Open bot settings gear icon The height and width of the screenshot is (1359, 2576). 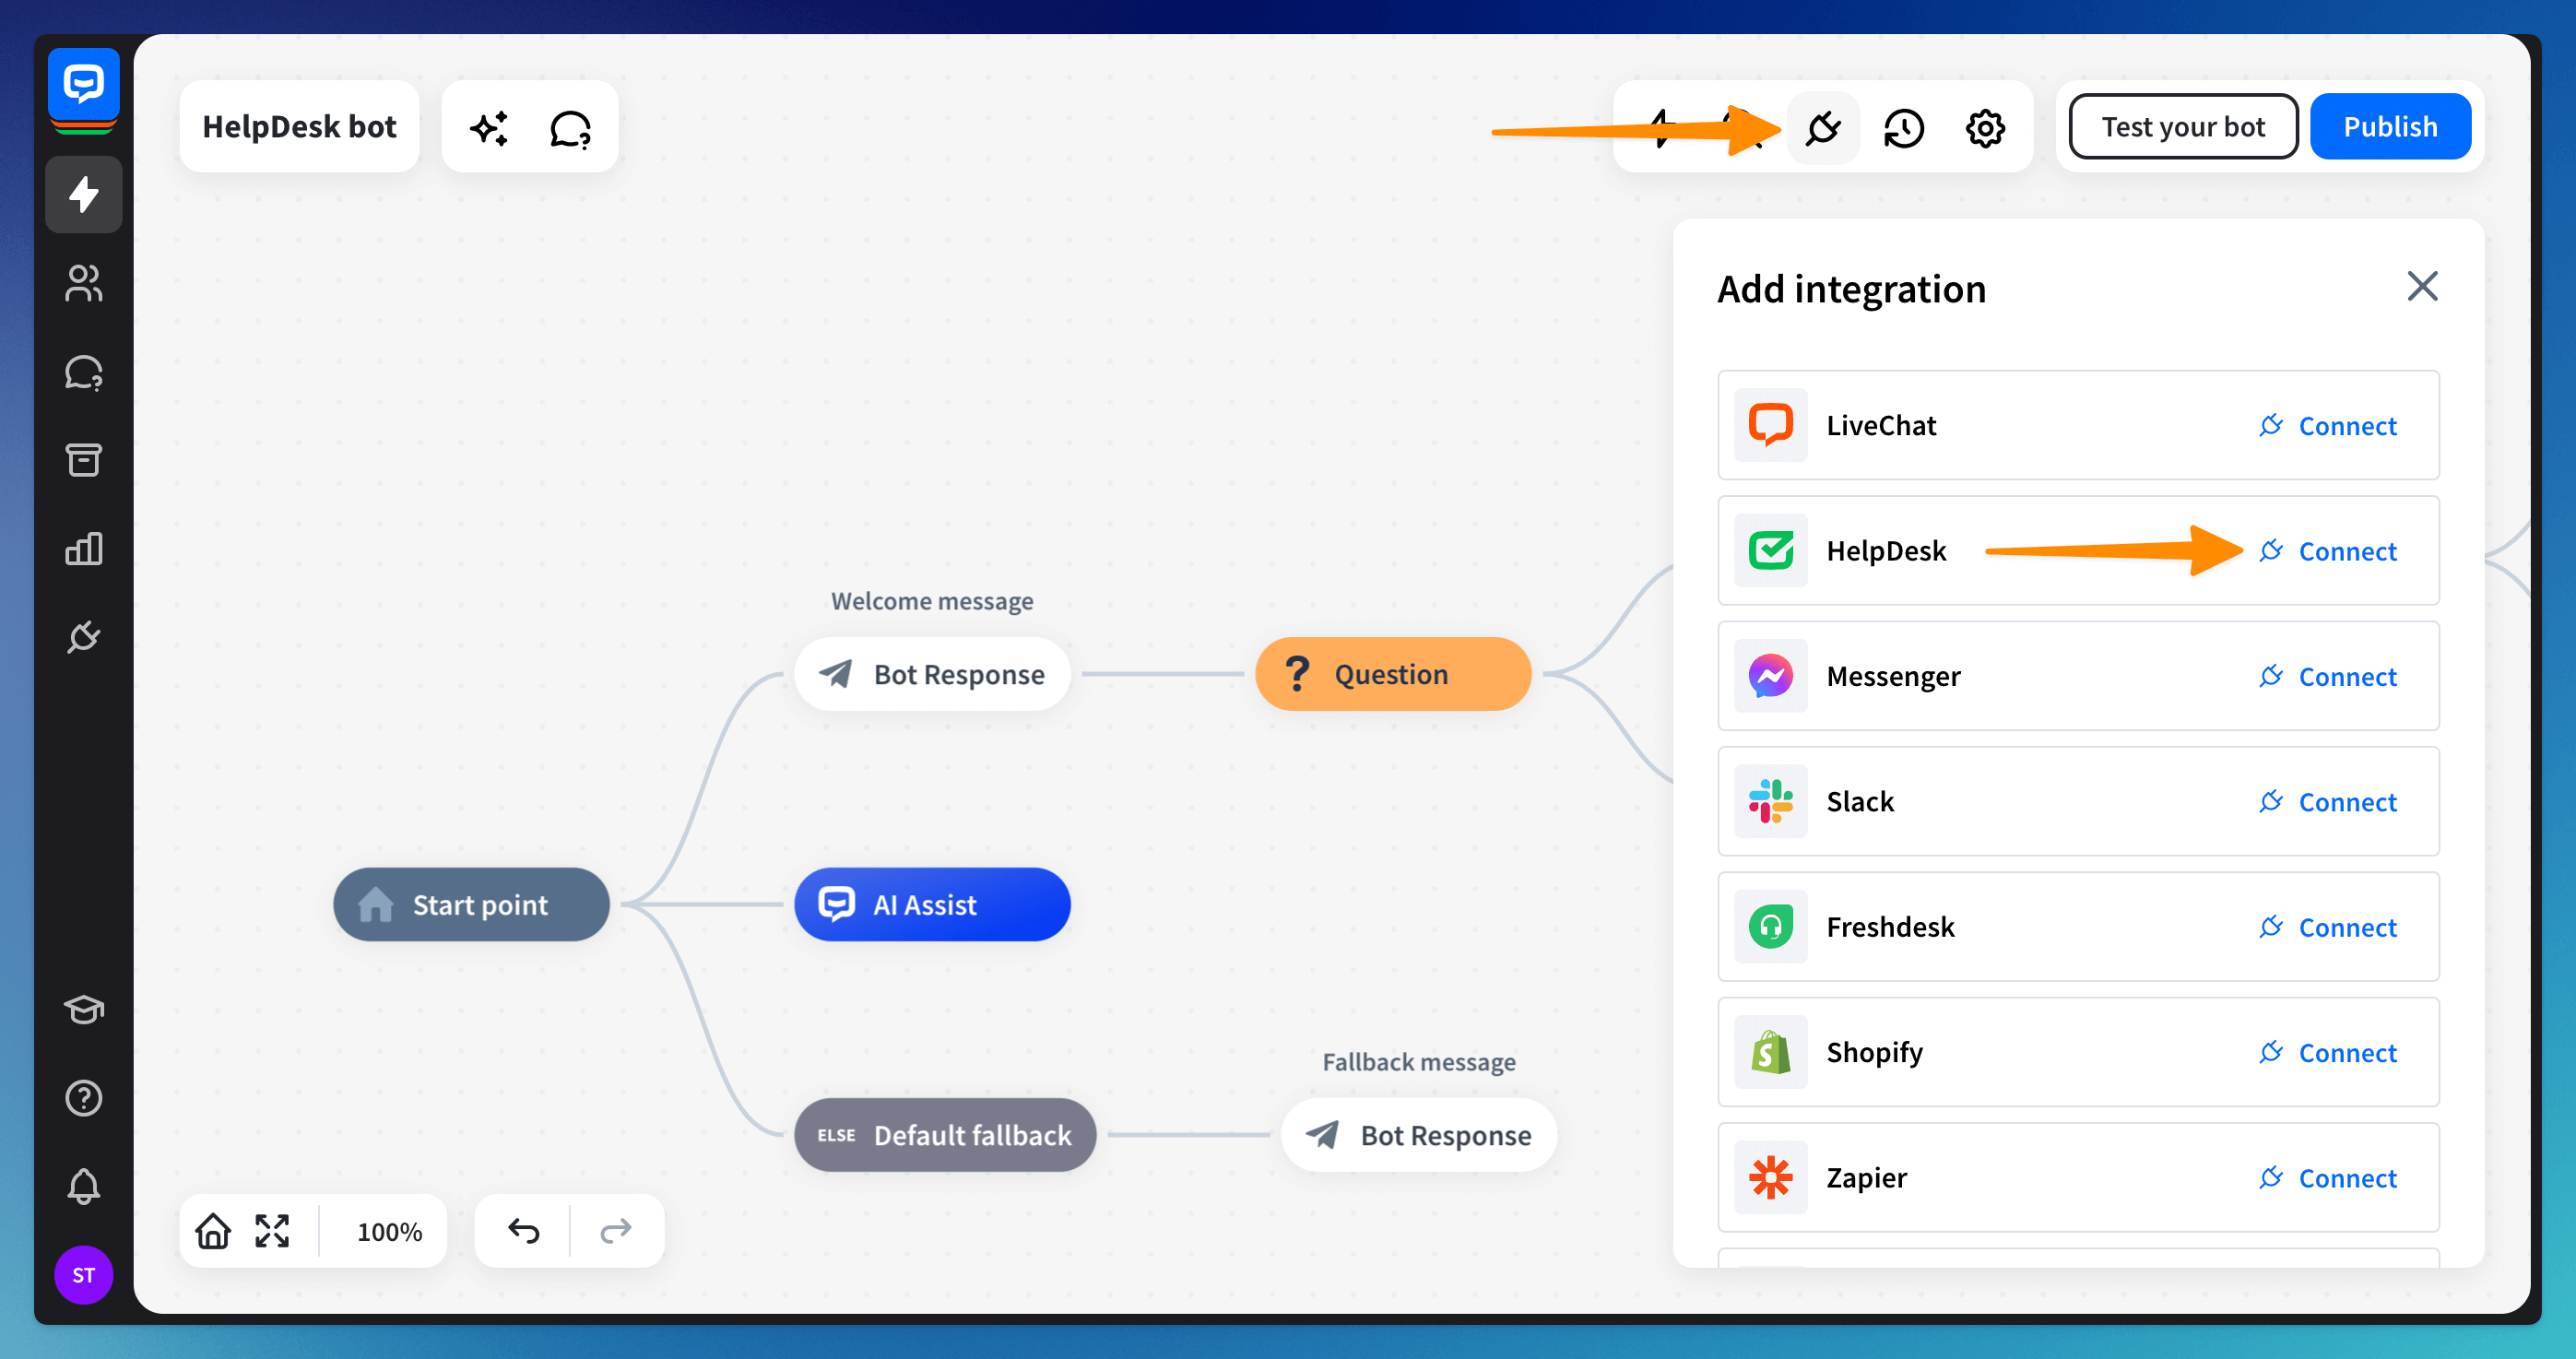coord(1985,128)
